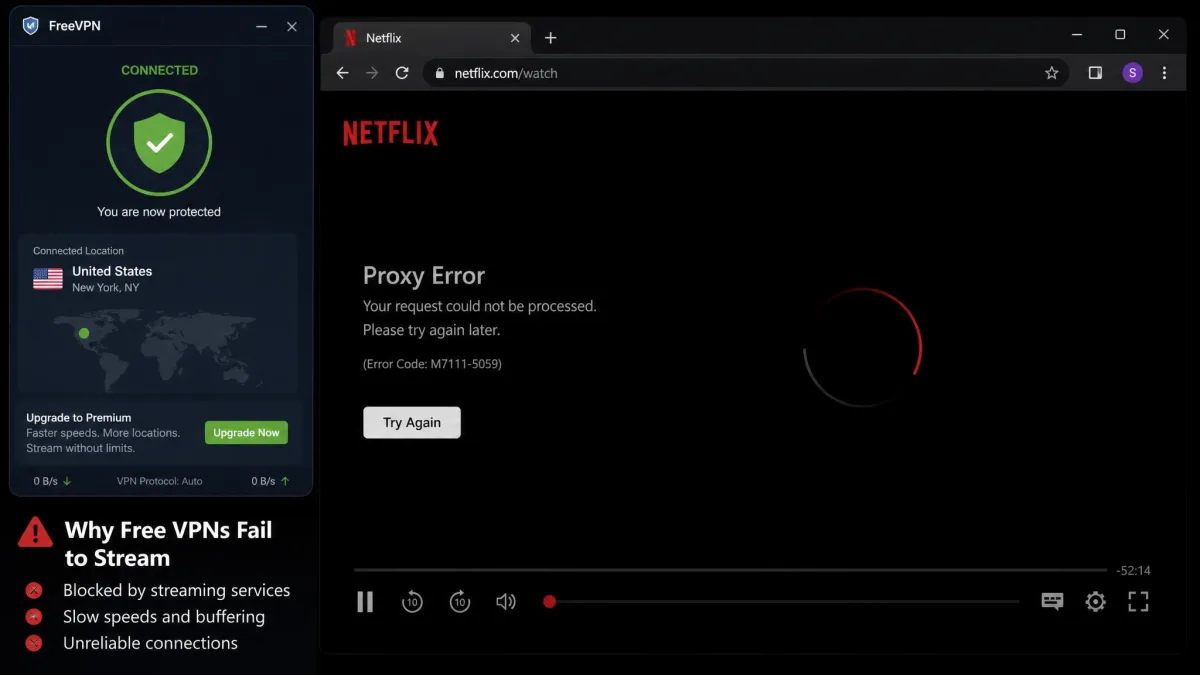Minimize the FreeVPN window
The image size is (1200, 675).
coord(261,27)
